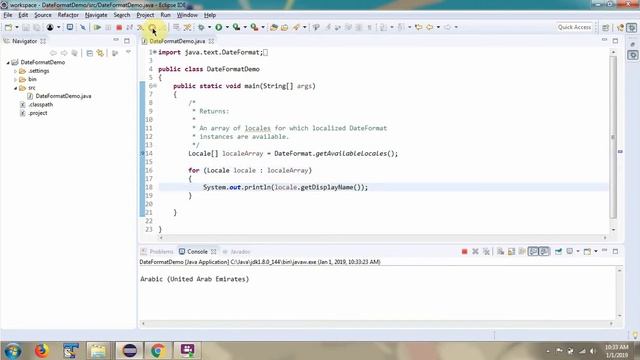Click the red Terminate button in main toolbar
640x360 pixels.
pos(119,27)
